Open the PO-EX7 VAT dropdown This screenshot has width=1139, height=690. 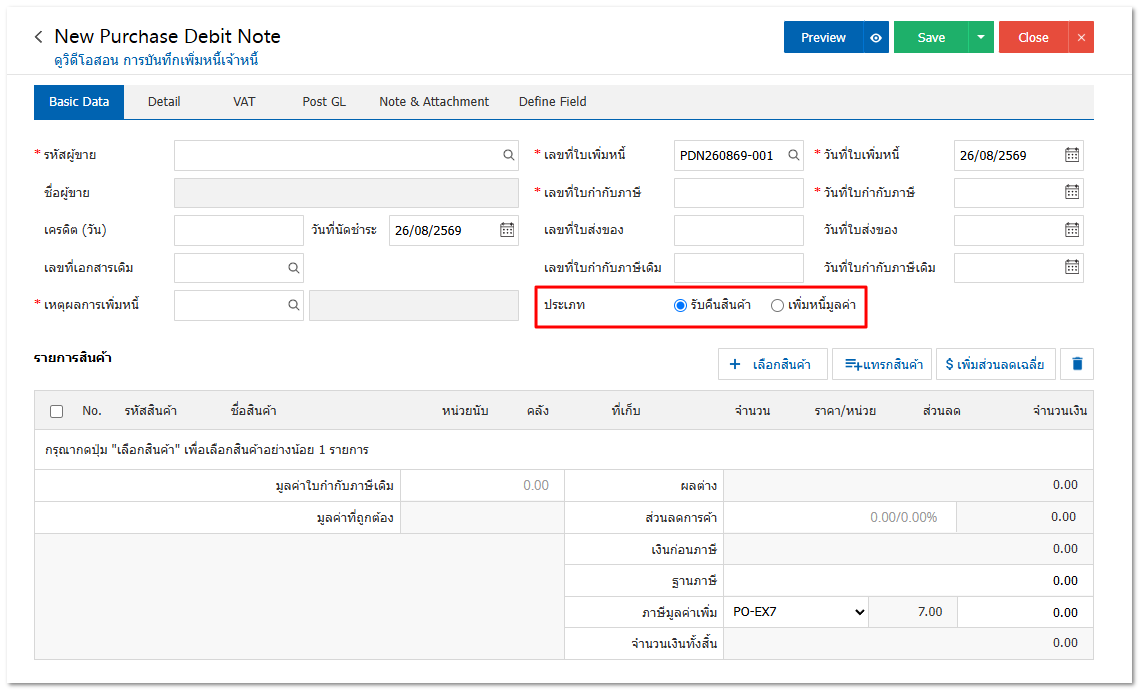coord(797,612)
